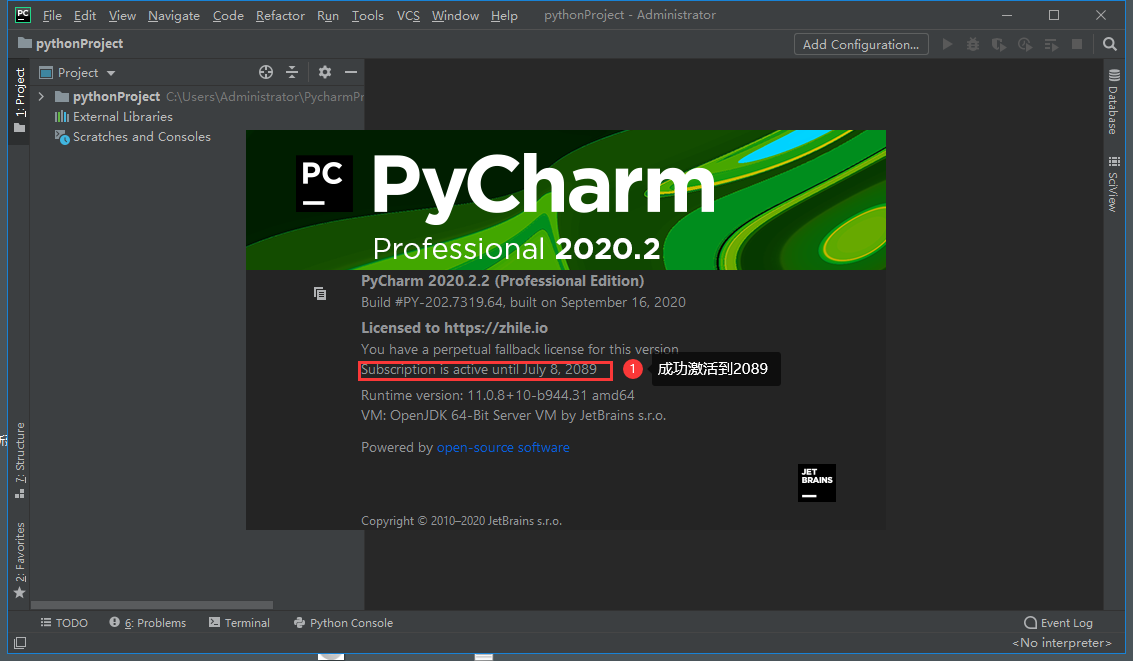Expand the pythonProject tree node

(x=41, y=97)
